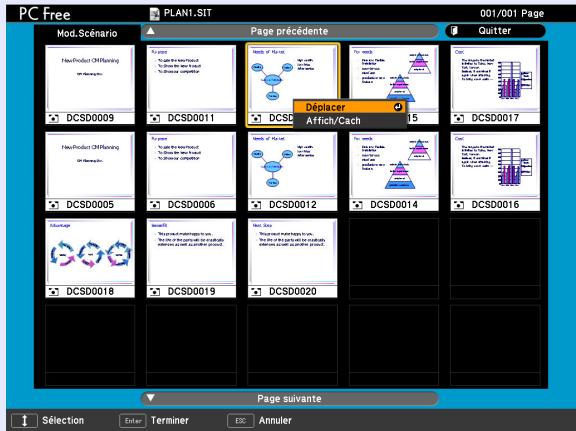Choose Affich/Cach from the context menu
Screen dimensions: 576x431
click(349, 121)
